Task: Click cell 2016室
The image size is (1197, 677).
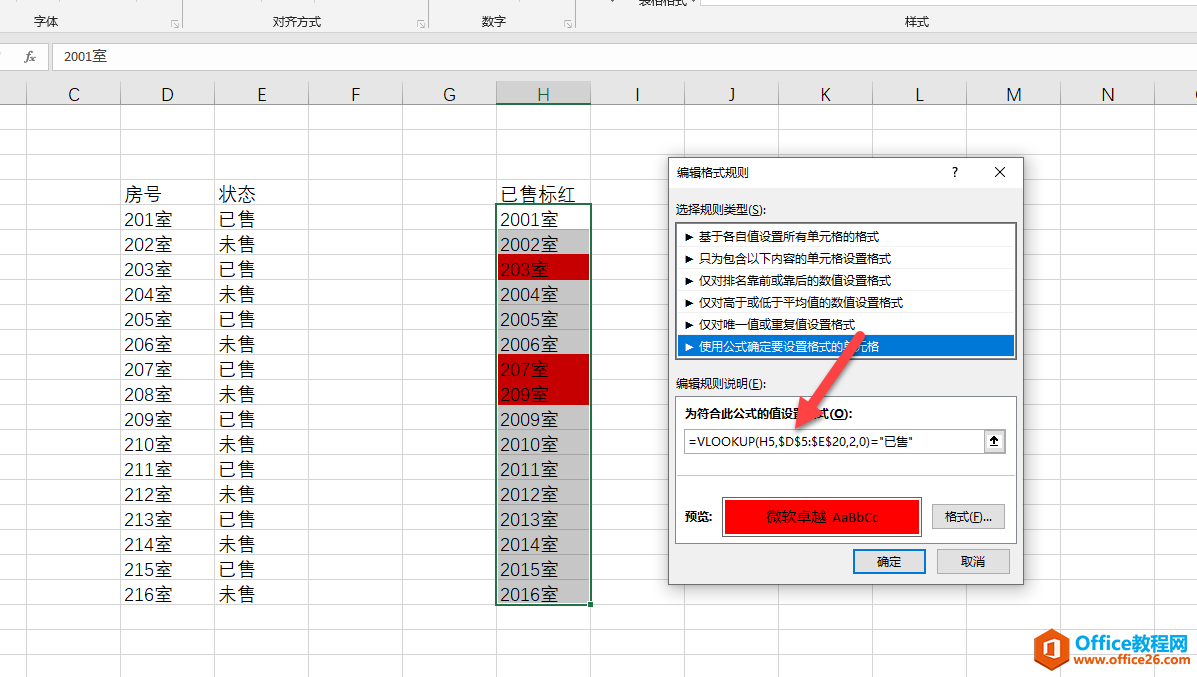Action: [x=543, y=594]
